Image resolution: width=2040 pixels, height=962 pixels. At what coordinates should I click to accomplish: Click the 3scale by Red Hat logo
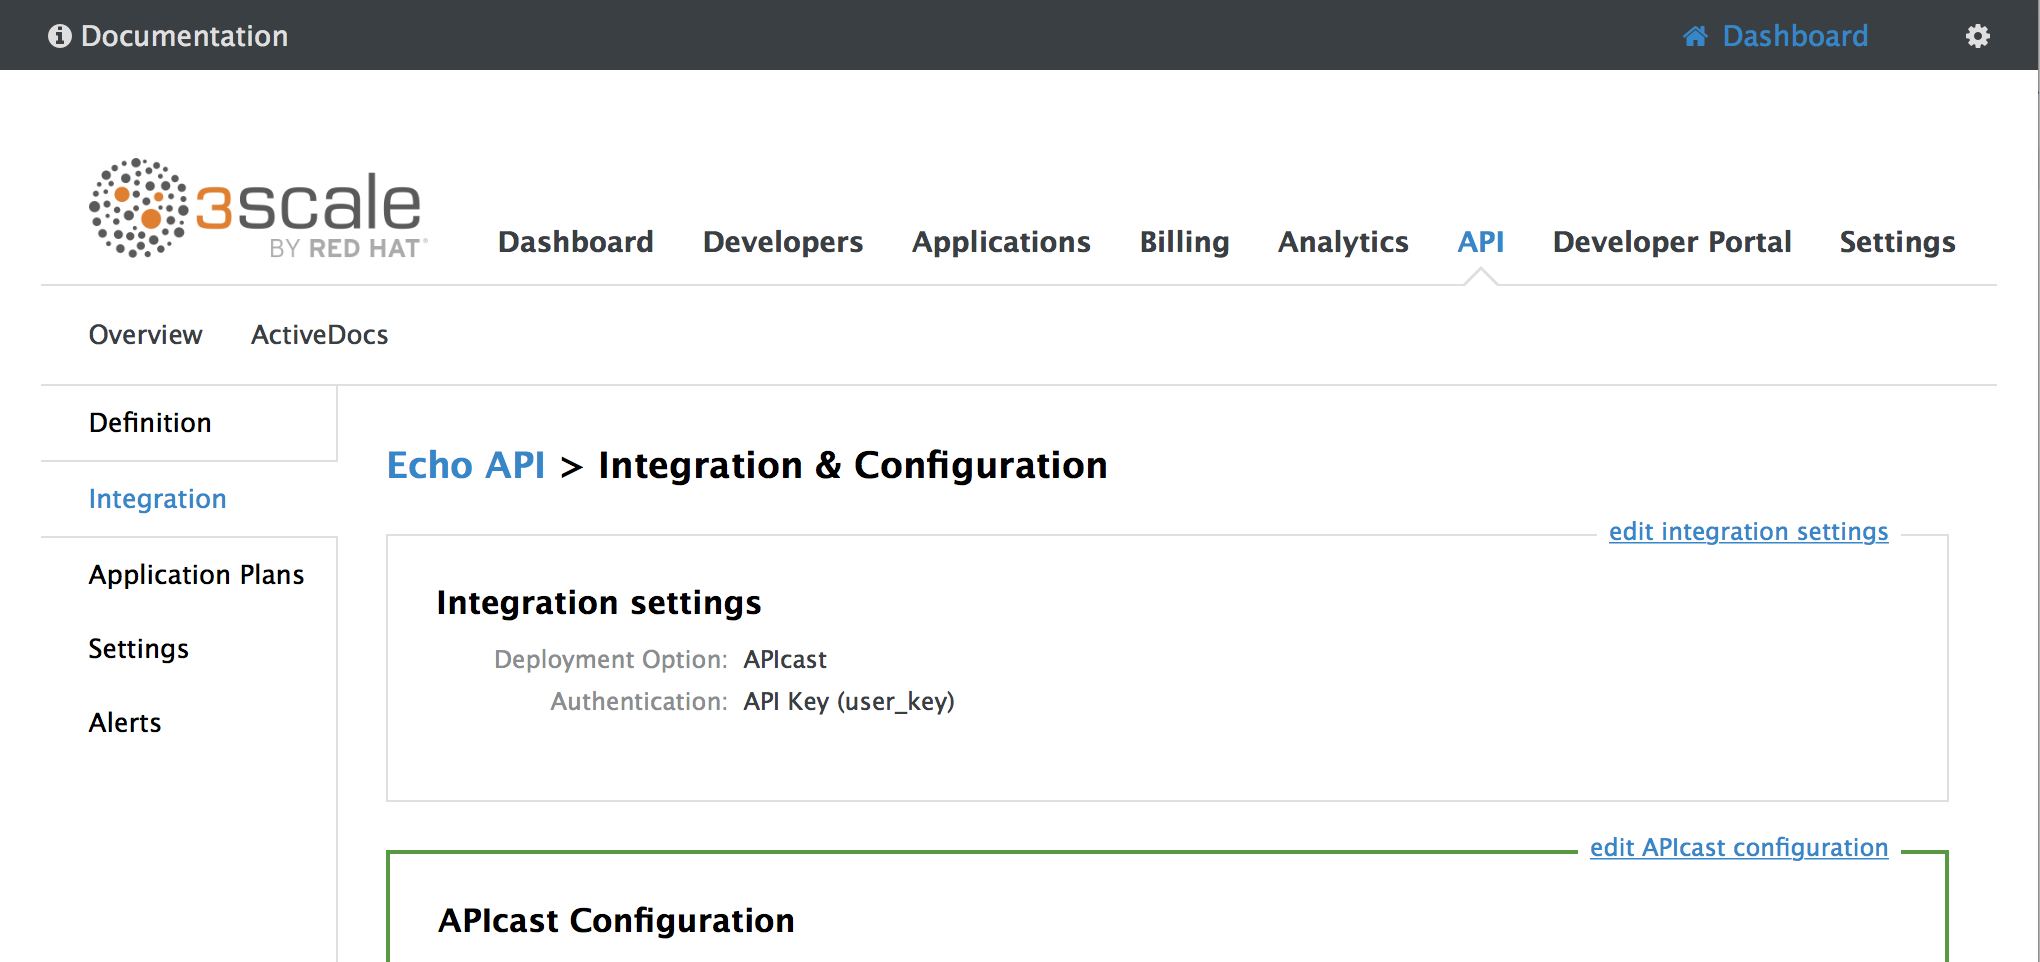258,208
